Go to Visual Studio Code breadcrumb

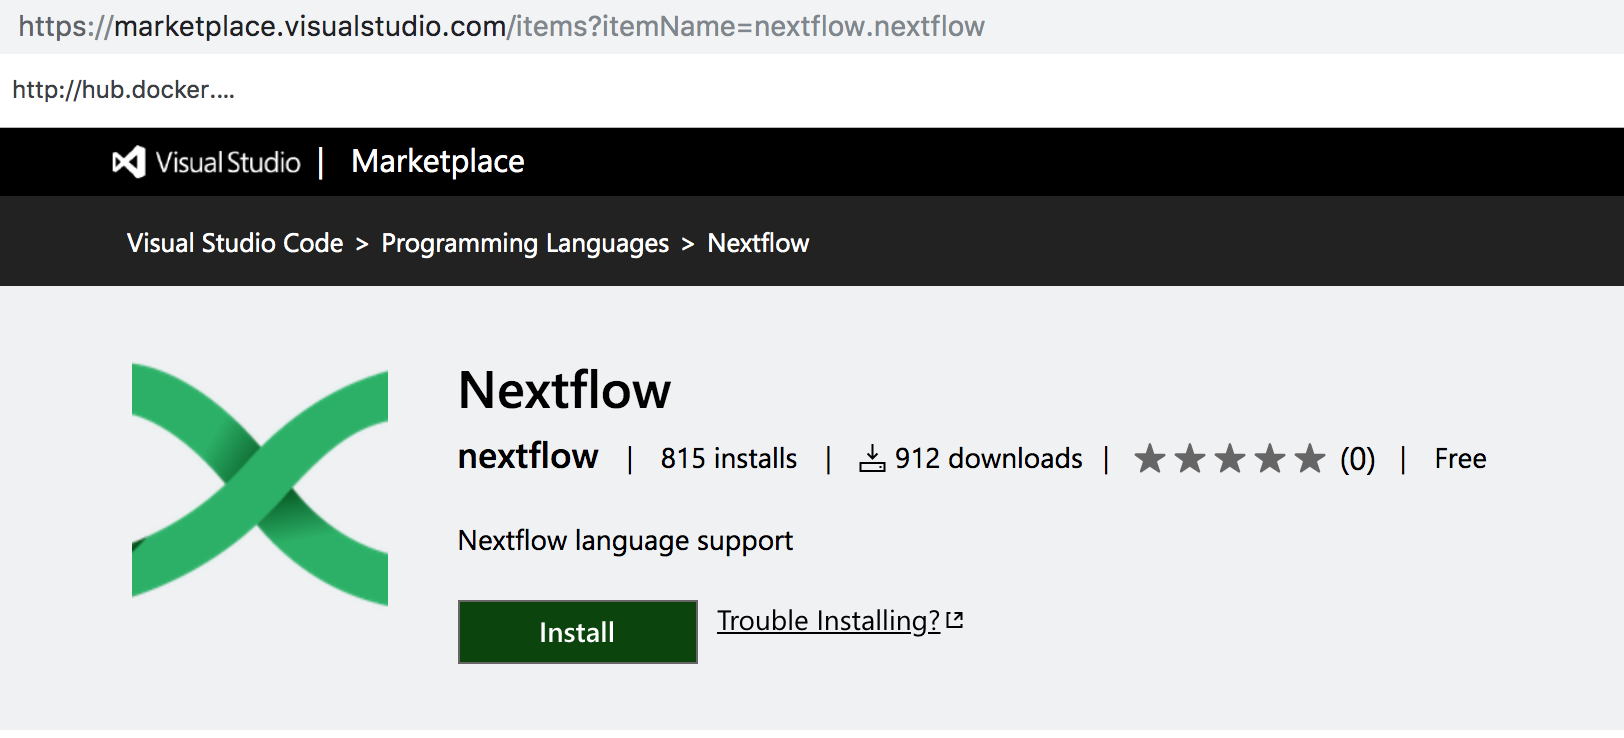(x=235, y=243)
